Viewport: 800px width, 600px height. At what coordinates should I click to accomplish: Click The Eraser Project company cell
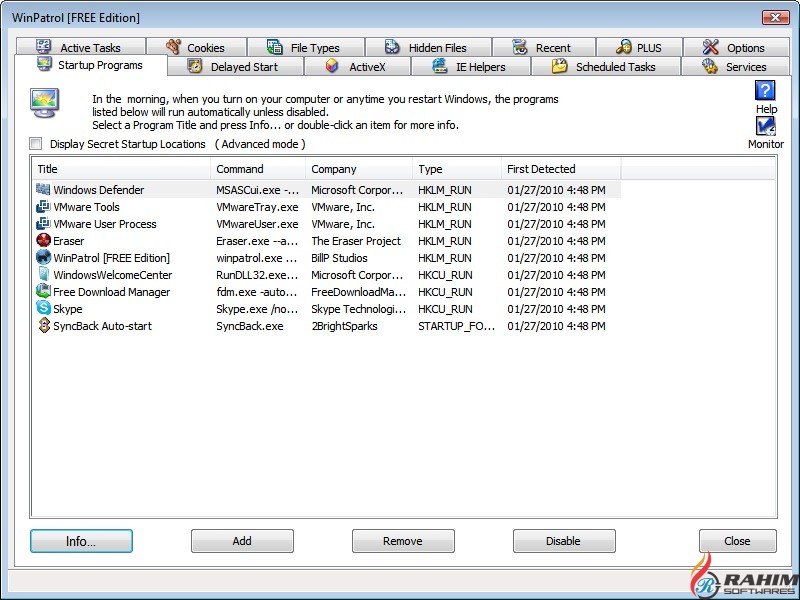pos(356,241)
